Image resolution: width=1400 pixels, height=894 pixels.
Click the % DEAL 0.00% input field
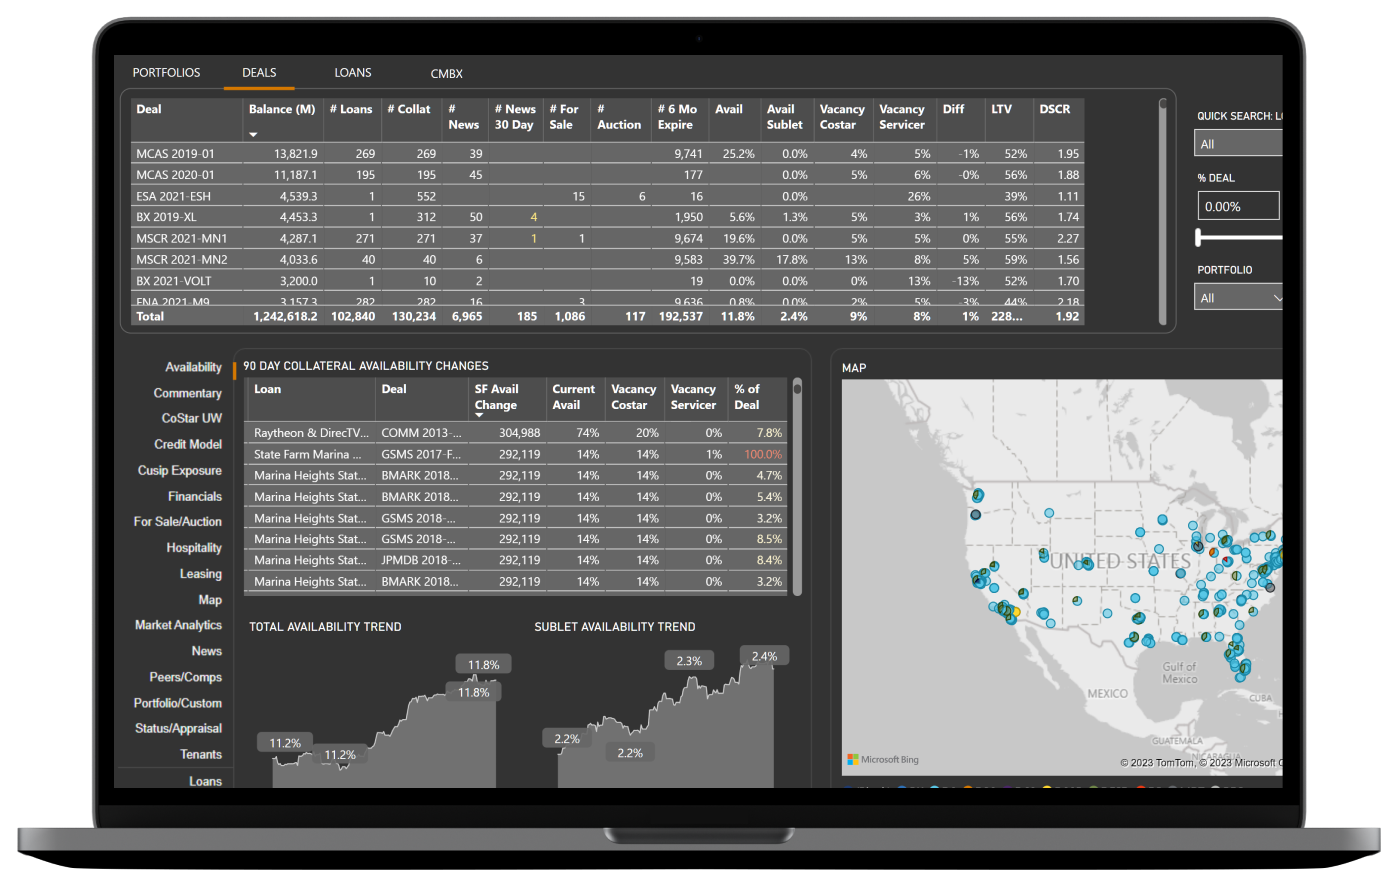[1238, 206]
